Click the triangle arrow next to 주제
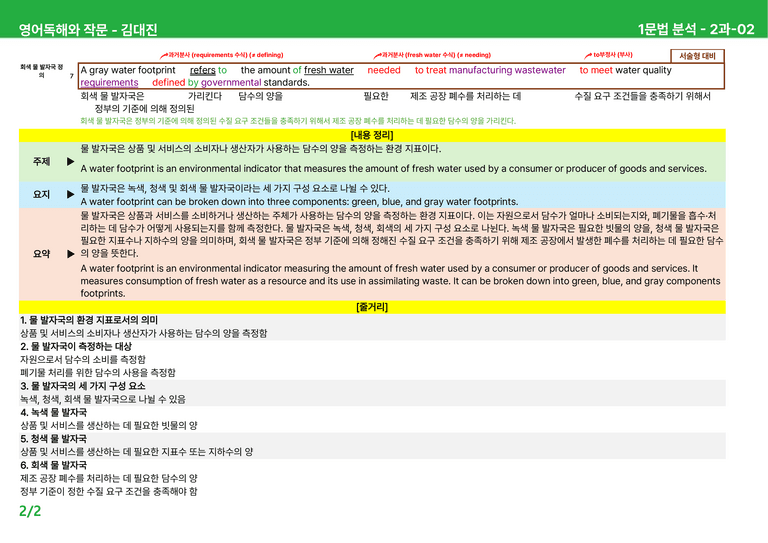This screenshot has width=768, height=543. [x=71, y=162]
